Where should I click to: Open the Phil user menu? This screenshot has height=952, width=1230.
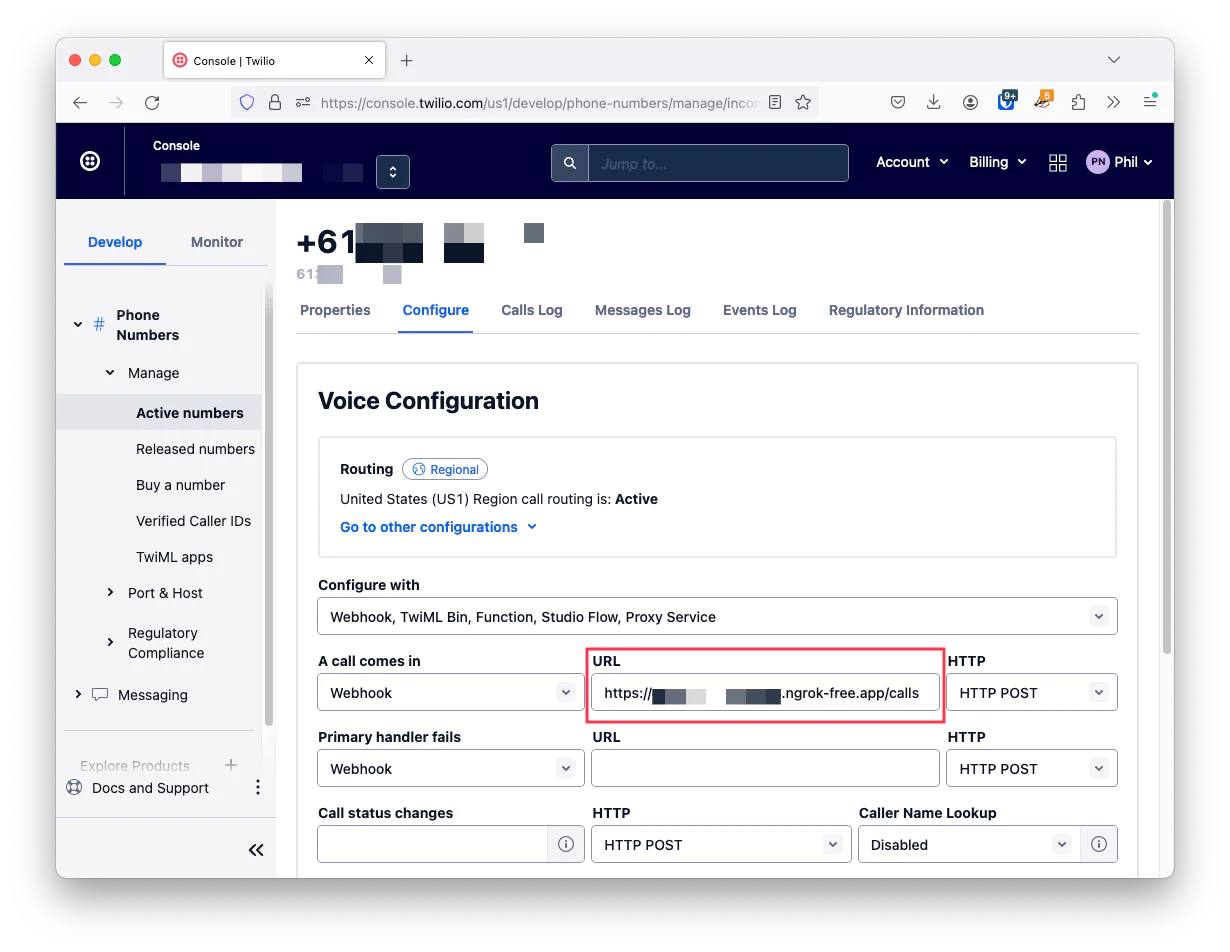[1120, 162]
